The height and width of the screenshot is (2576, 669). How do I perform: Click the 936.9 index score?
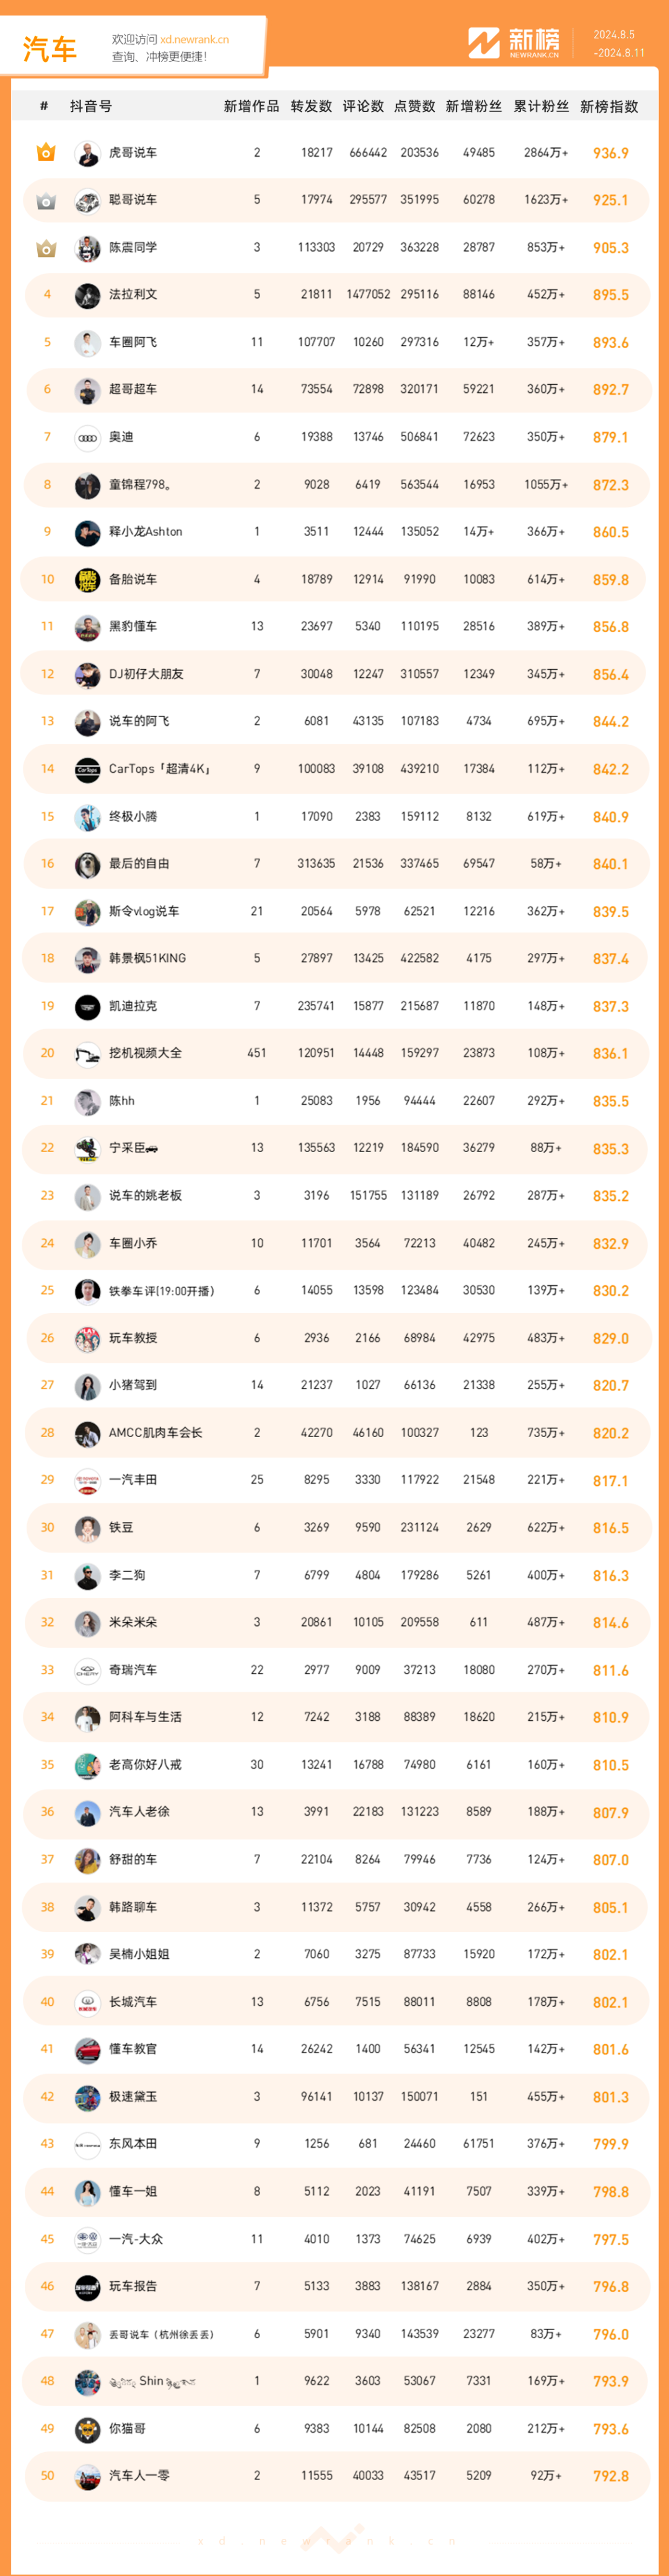coord(611,153)
